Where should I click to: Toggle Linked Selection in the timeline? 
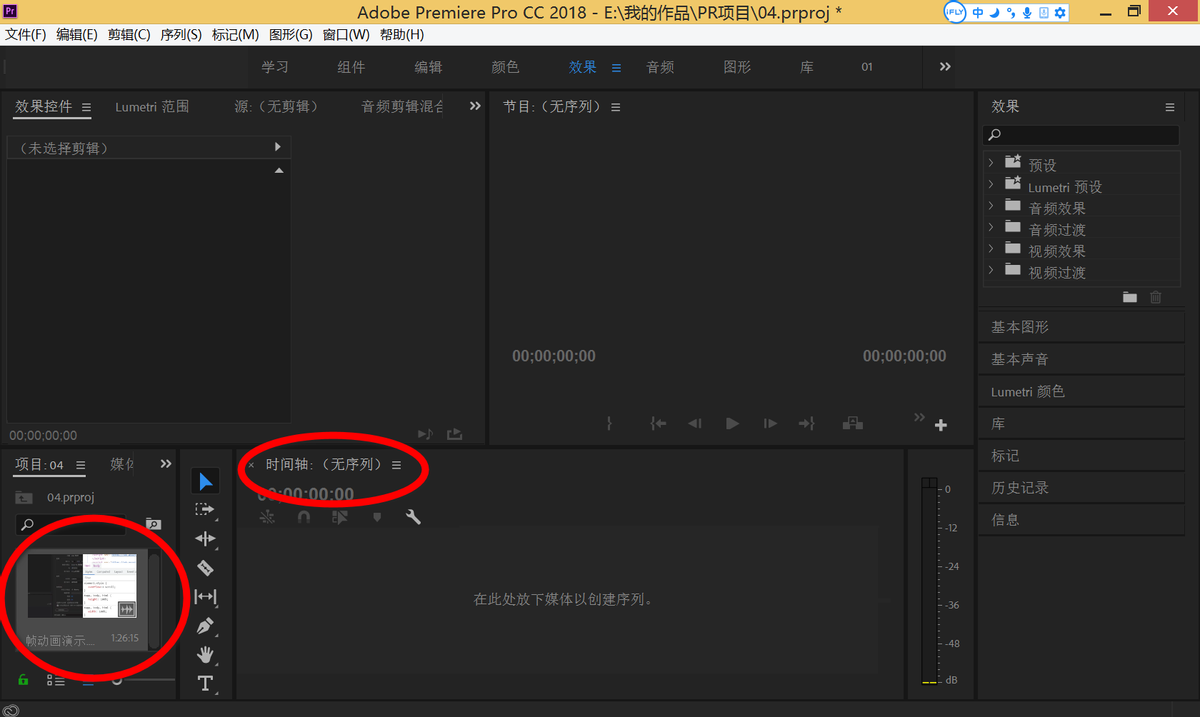coord(340,517)
